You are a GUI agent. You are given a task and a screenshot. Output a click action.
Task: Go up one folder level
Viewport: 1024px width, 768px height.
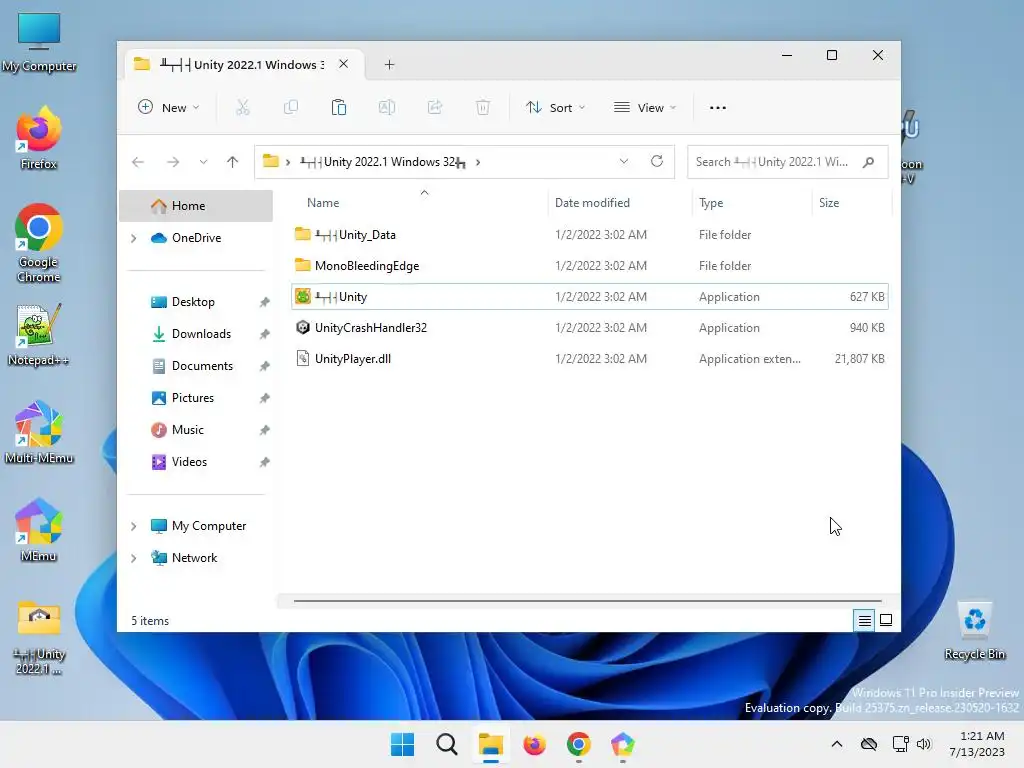(x=232, y=162)
